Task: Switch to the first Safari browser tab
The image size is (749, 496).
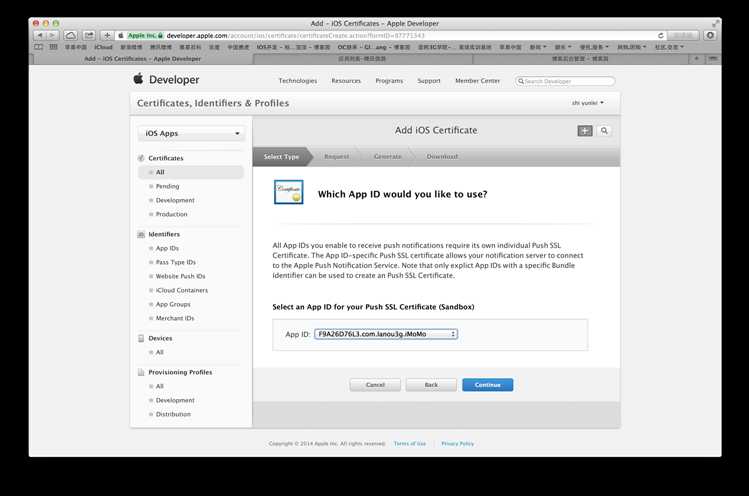Action: (142, 59)
